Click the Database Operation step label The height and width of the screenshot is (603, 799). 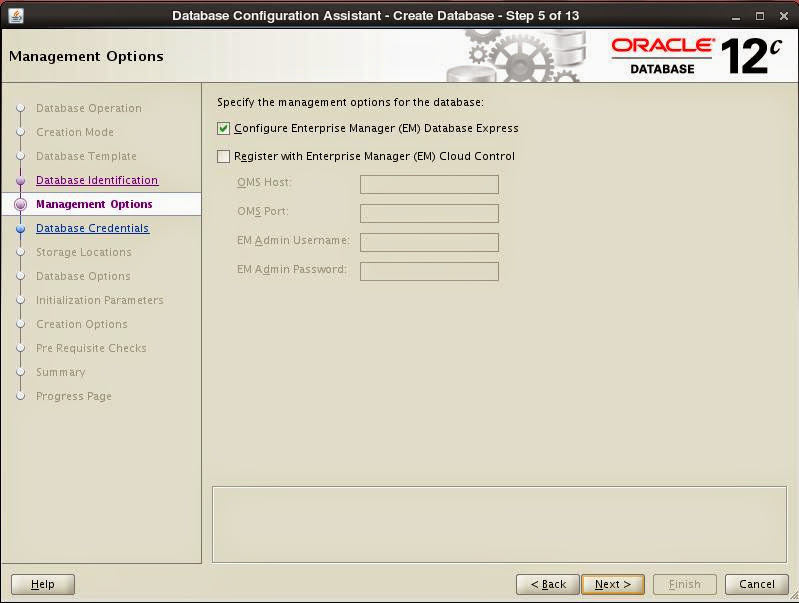pyautogui.click(x=89, y=109)
